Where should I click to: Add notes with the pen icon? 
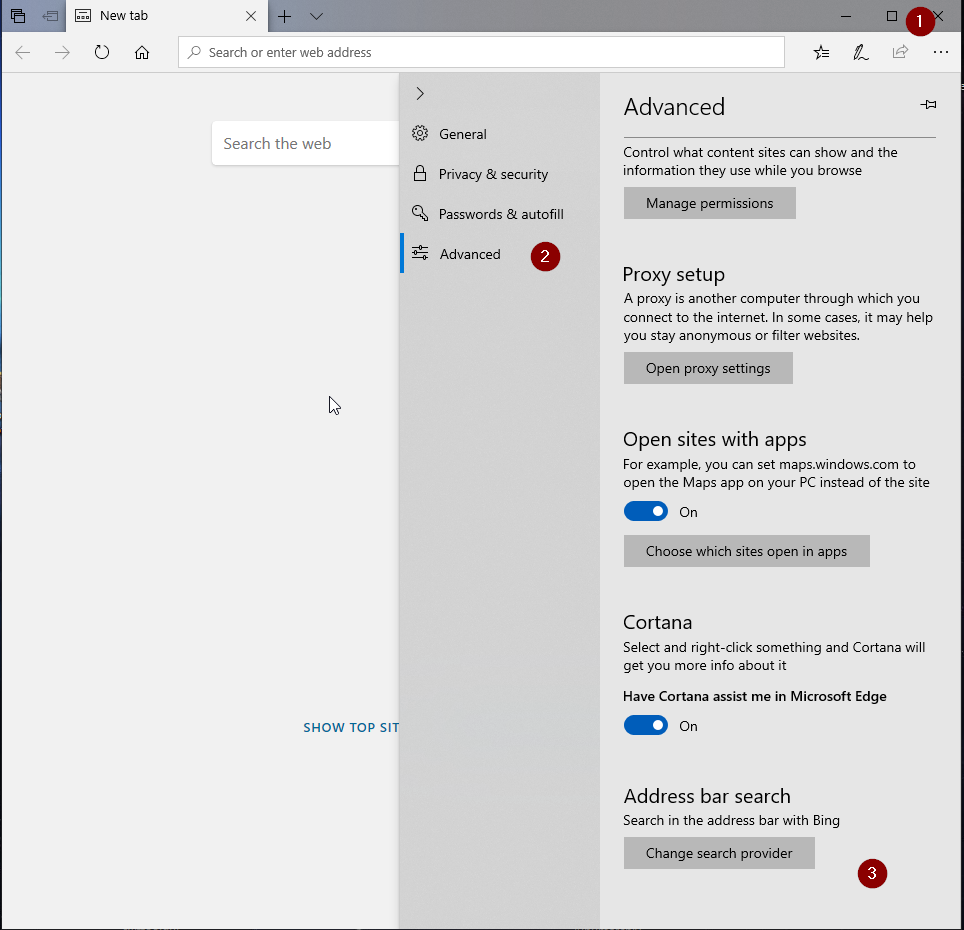pyautogui.click(x=861, y=52)
